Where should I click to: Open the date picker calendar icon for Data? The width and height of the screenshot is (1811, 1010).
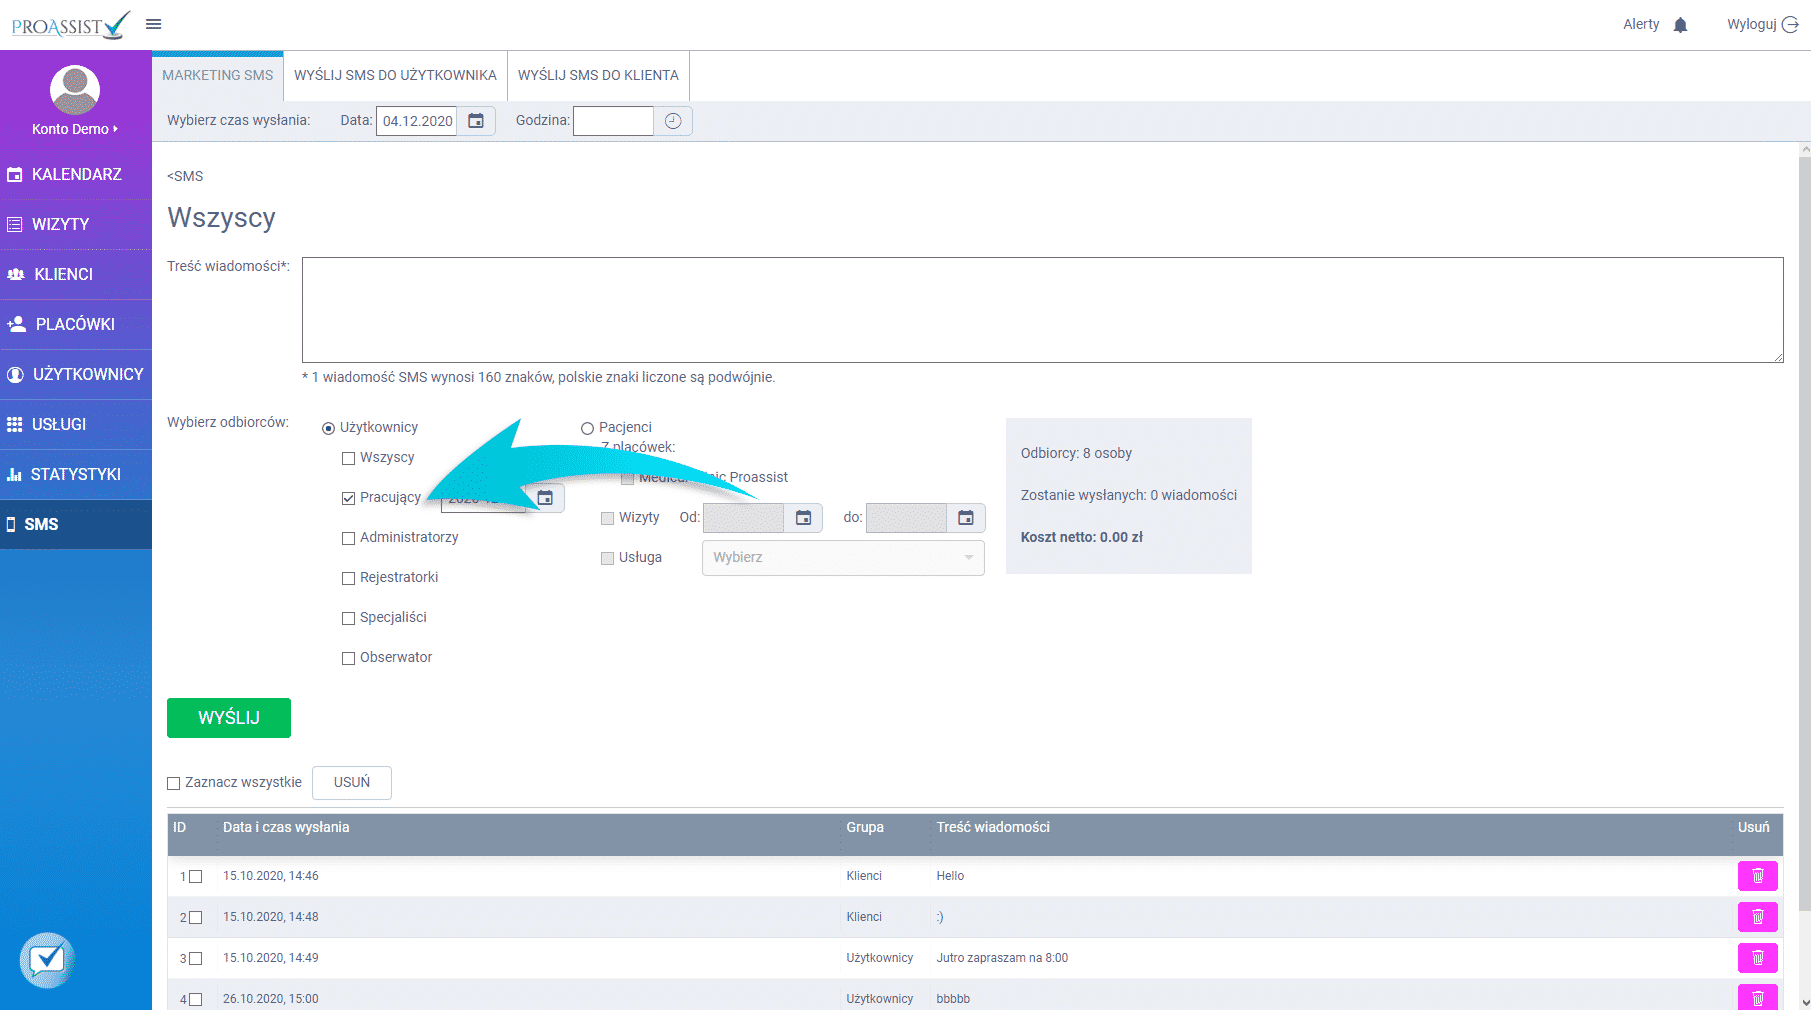coord(476,121)
